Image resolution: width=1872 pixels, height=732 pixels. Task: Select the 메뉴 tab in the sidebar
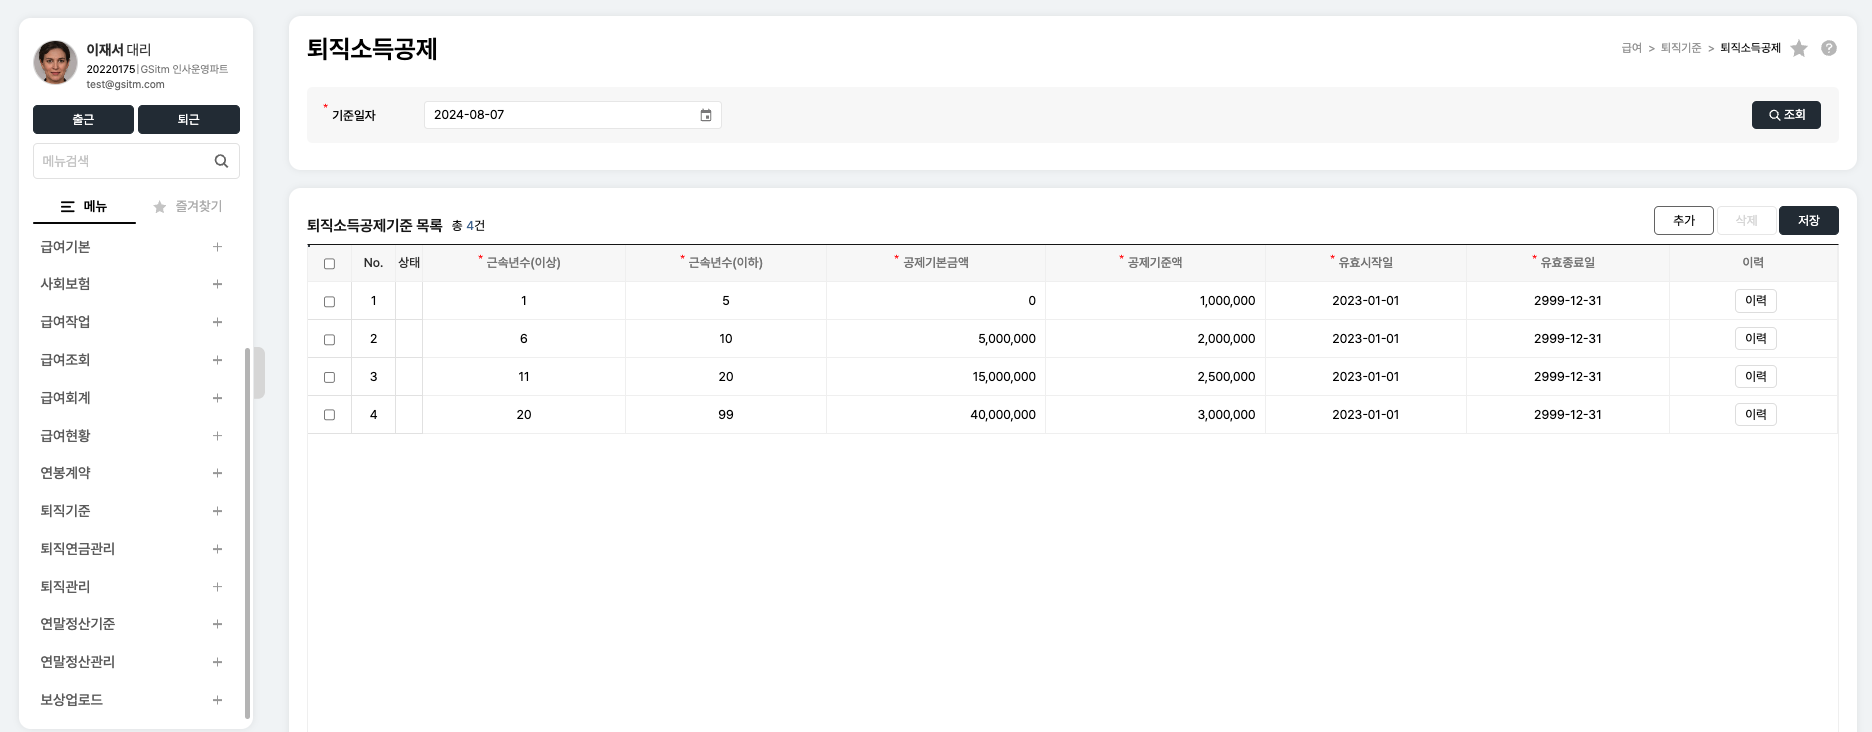(x=84, y=206)
